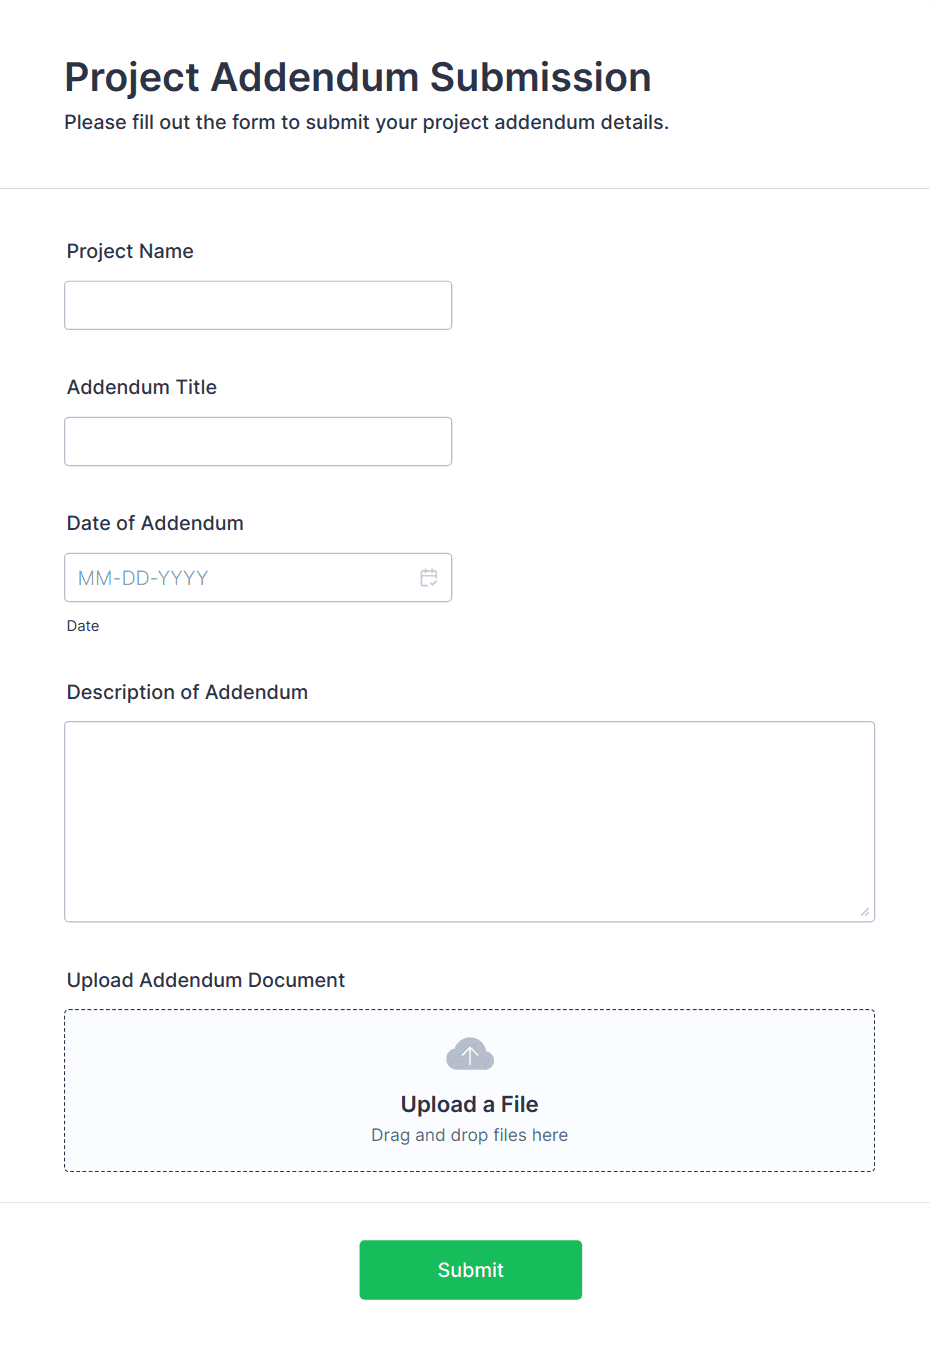
Task: Click the textarea resize handle icon
Action: pyautogui.click(x=863, y=910)
